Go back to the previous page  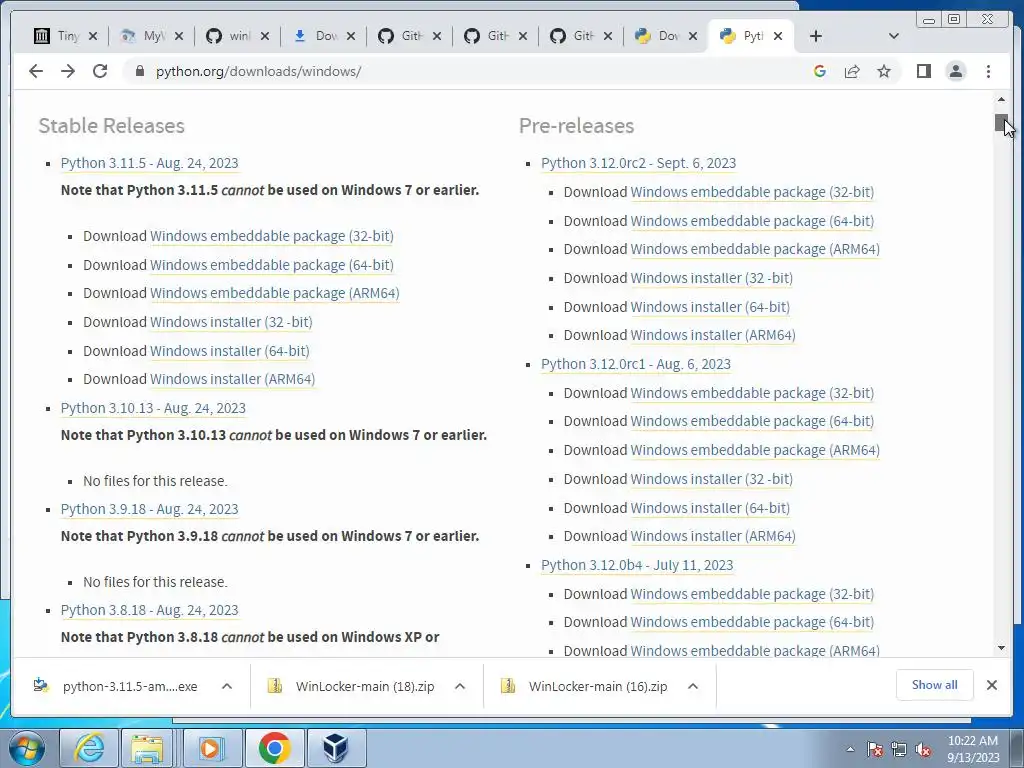[36, 71]
